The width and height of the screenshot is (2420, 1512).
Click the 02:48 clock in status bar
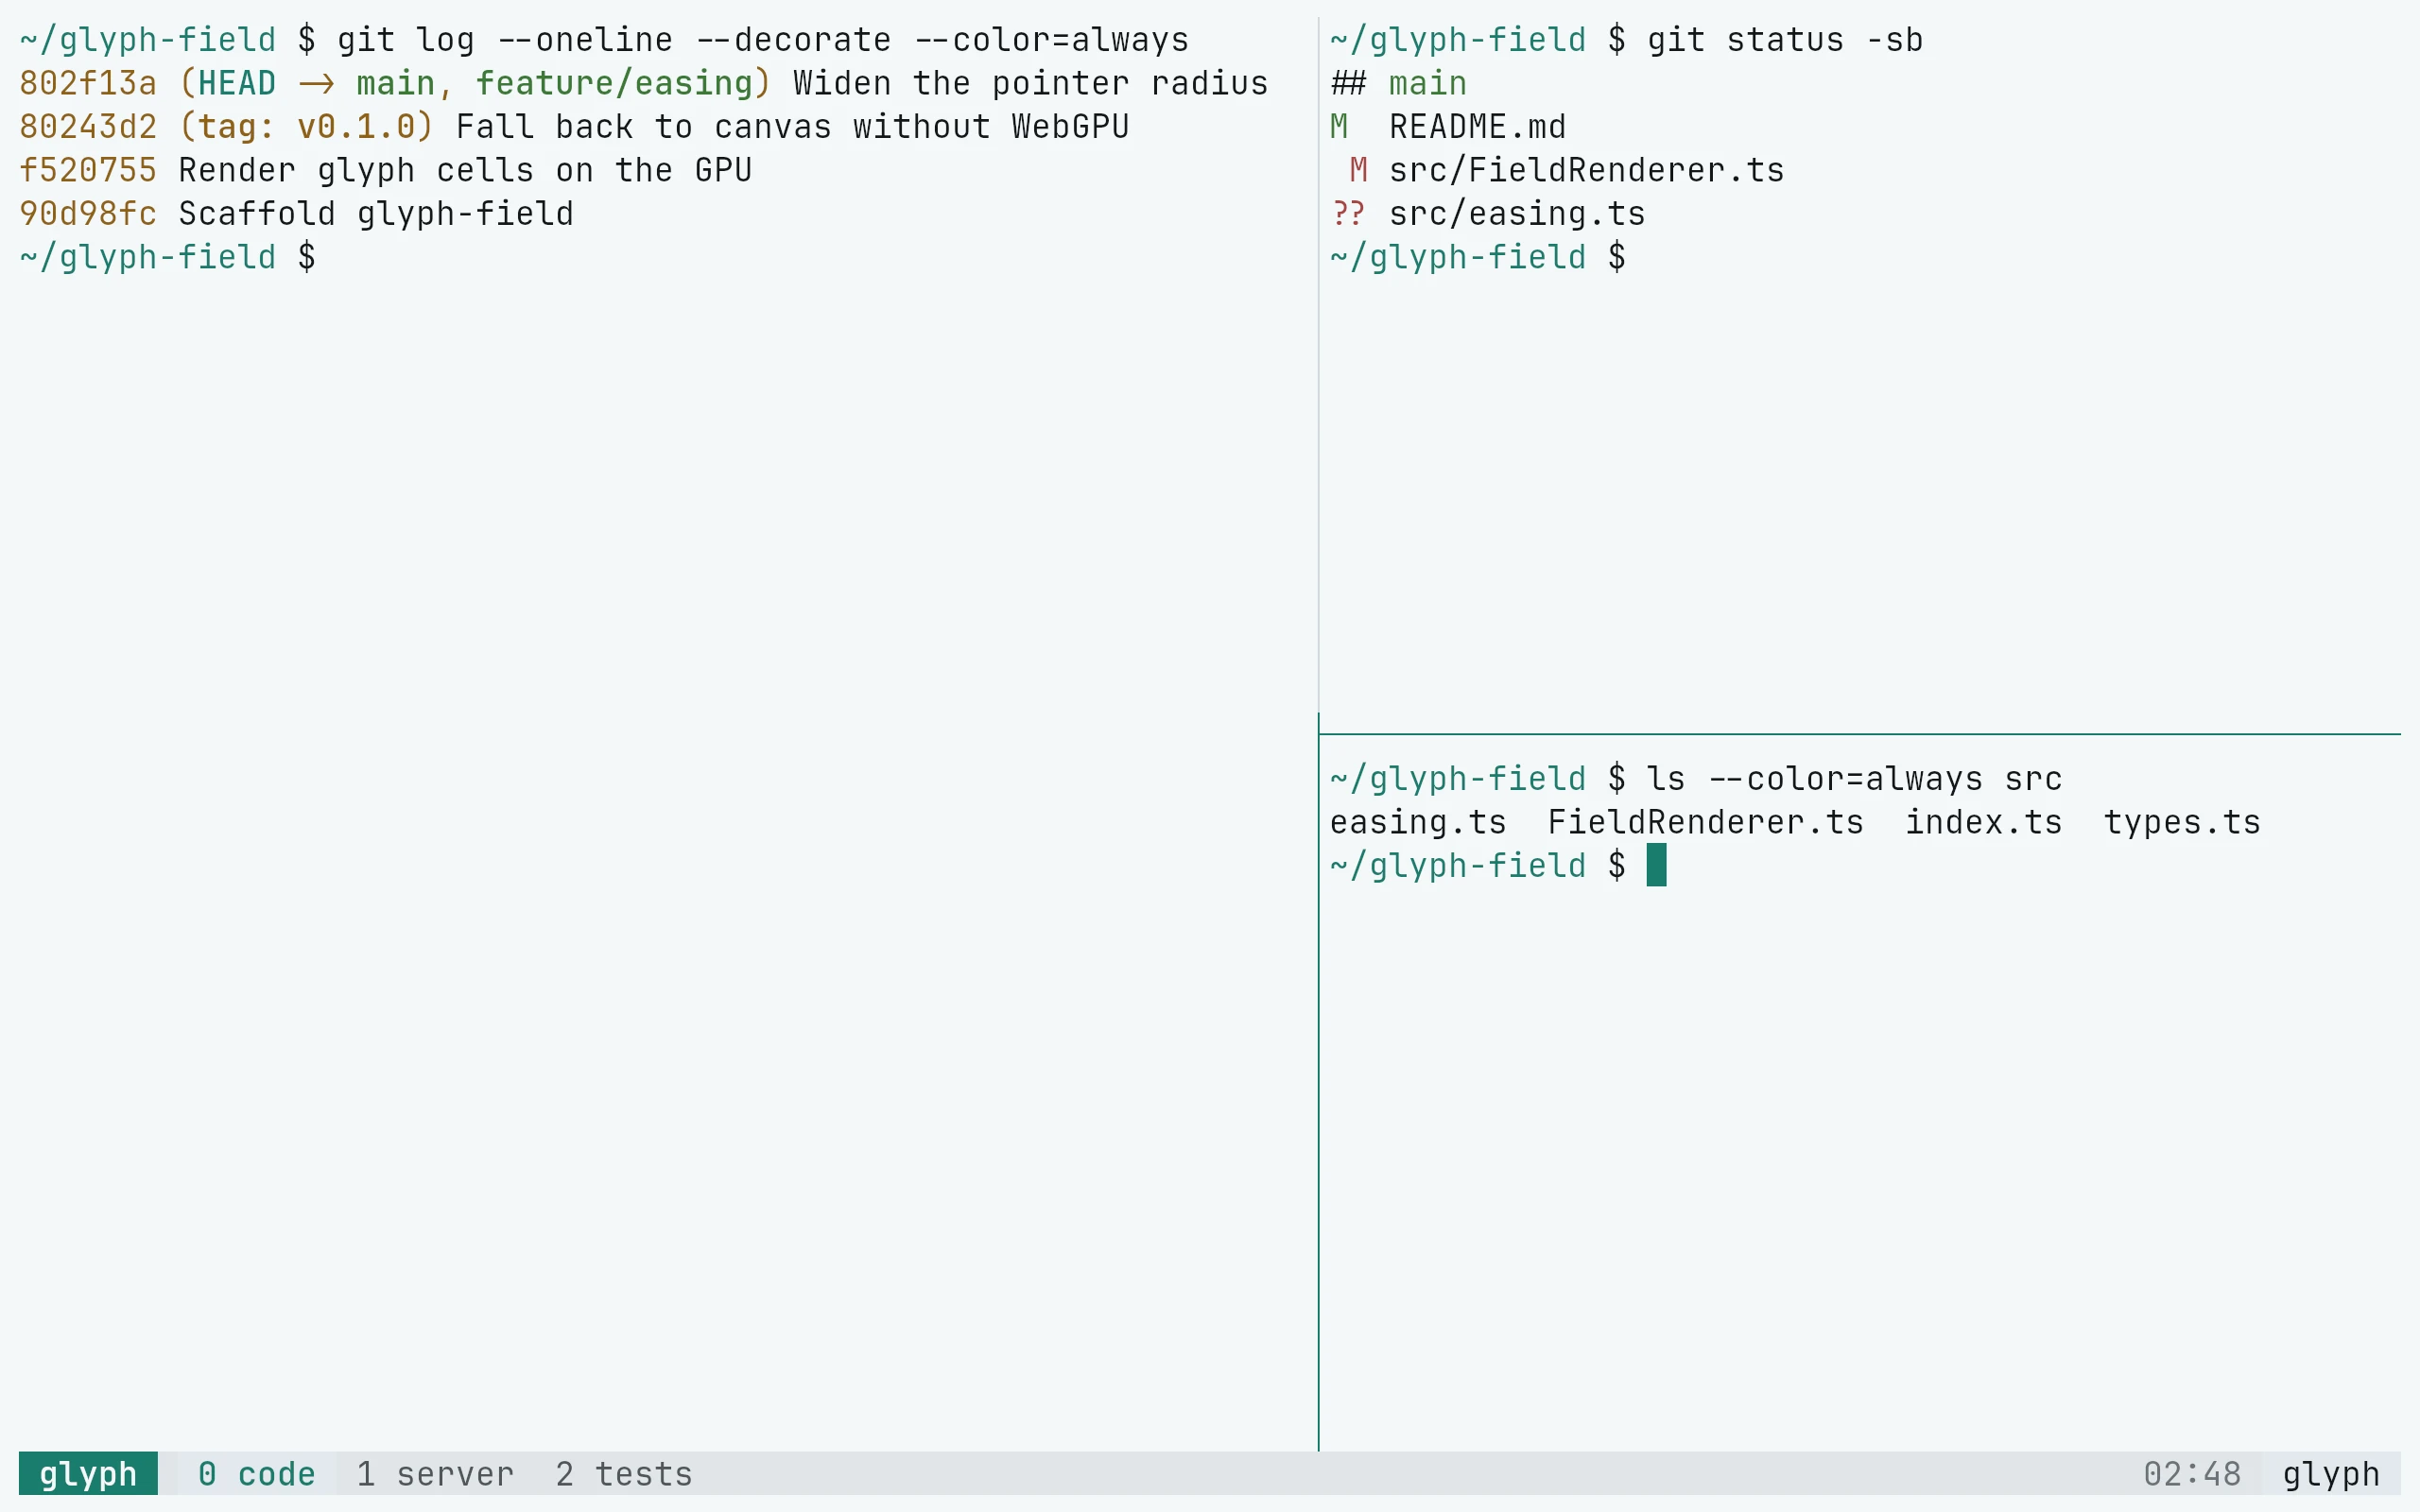coord(2192,1473)
